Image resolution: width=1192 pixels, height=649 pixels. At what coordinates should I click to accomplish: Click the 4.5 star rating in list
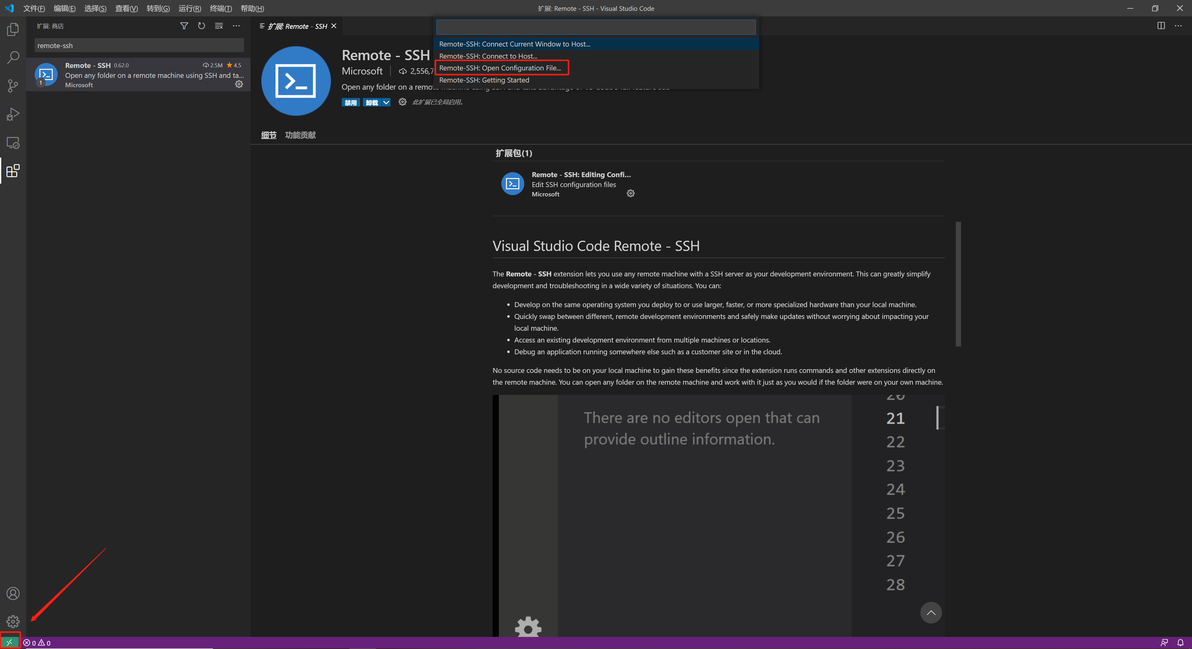click(x=234, y=65)
